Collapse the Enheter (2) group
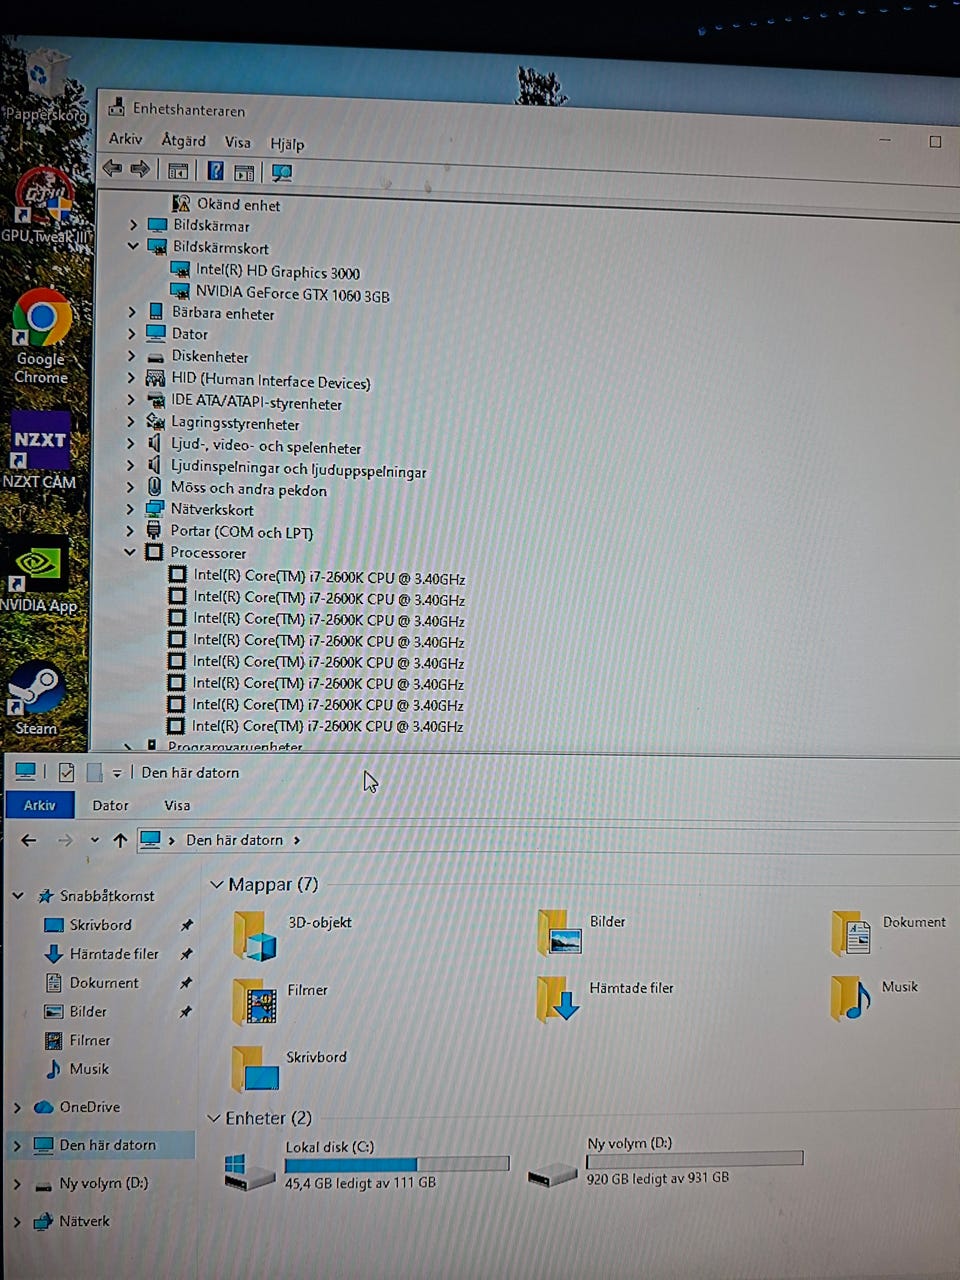The image size is (960, 1280). (x=213, y=1118)
